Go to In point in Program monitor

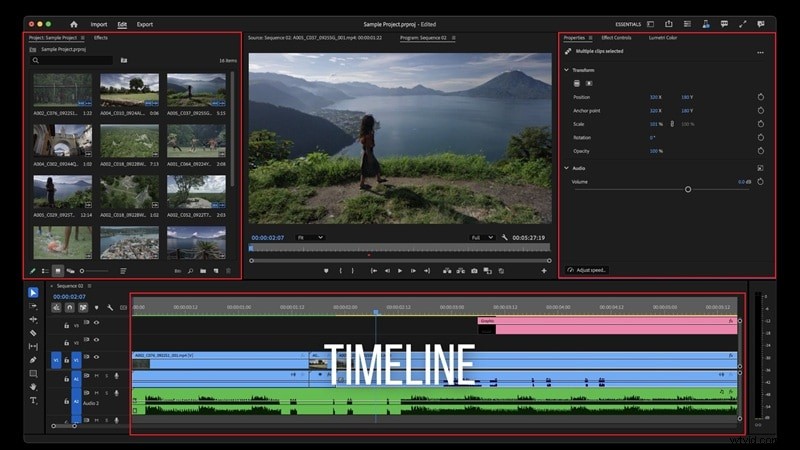pos(374,271)
